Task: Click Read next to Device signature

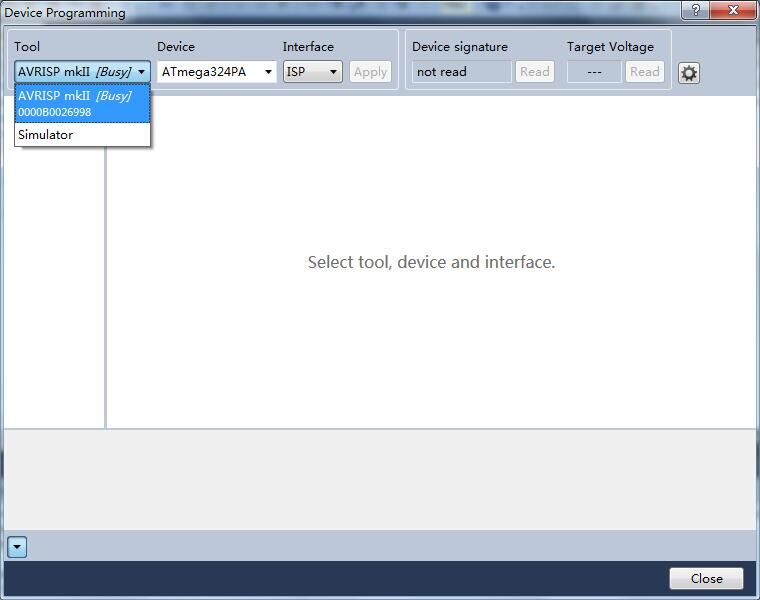Action: [x=535, y=72]
